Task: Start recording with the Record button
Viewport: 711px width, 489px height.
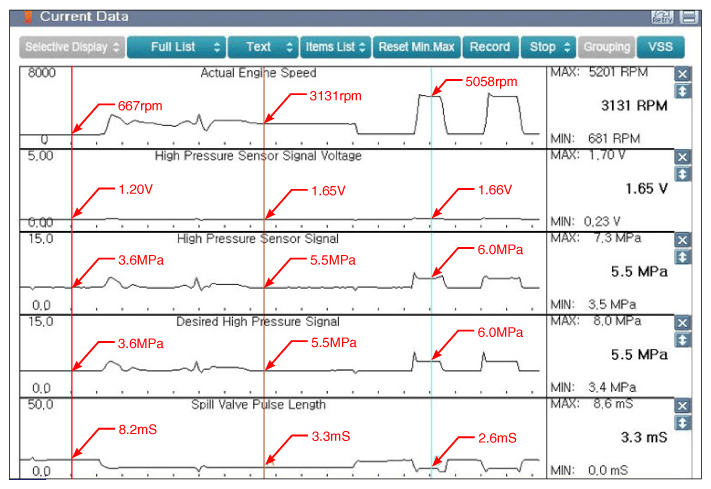Action: [490, 47]
